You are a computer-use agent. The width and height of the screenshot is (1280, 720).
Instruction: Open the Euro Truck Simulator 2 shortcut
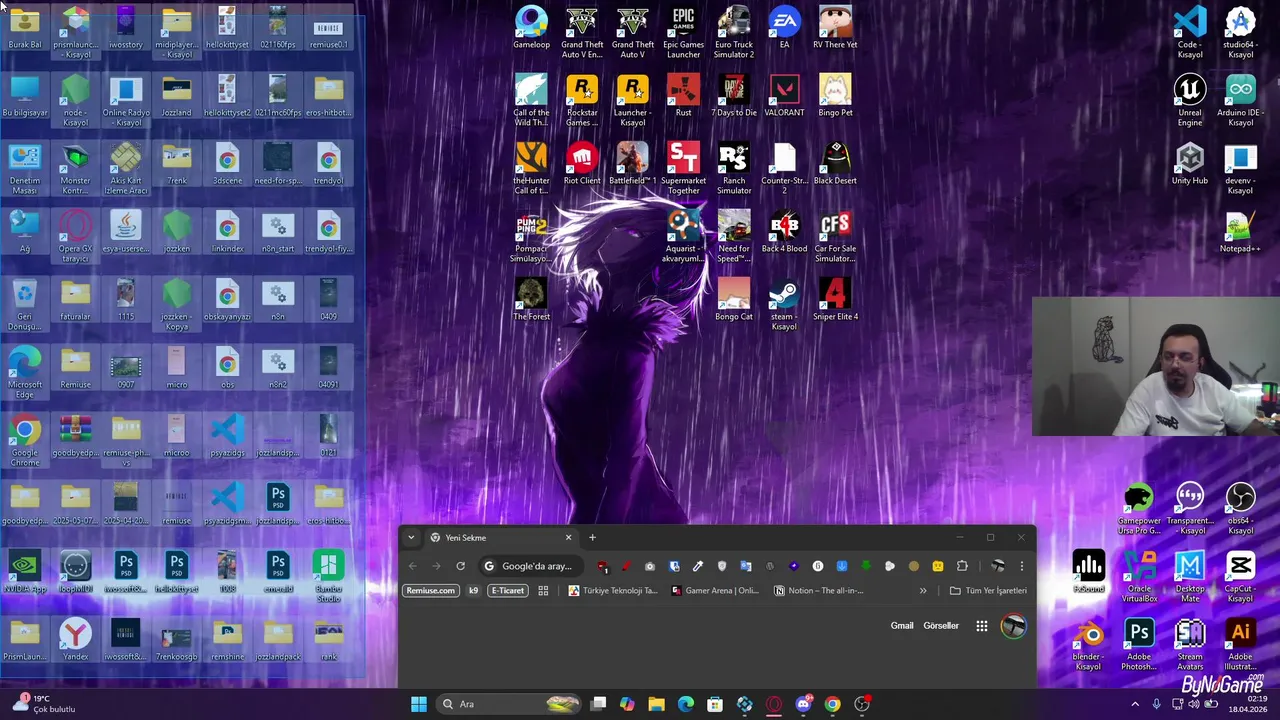coord(733,32)
